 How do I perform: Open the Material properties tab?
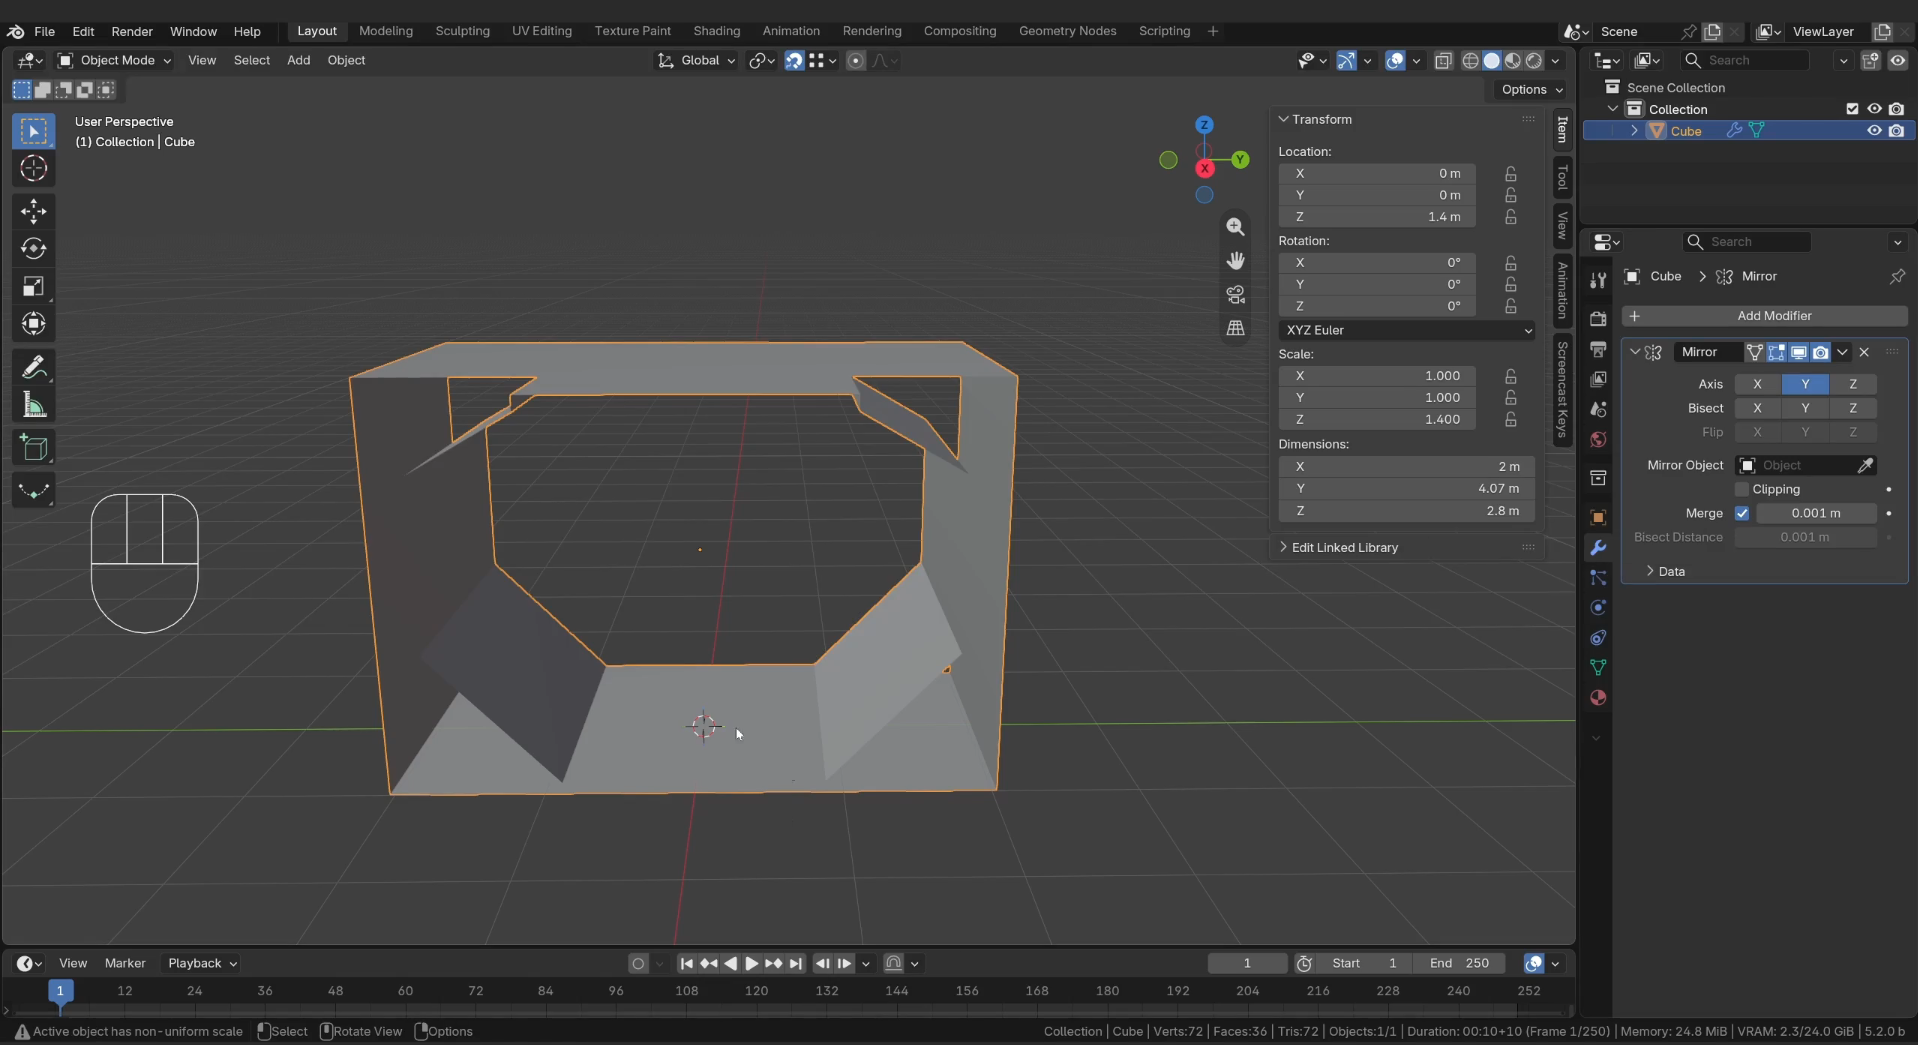pos(1598,698)
